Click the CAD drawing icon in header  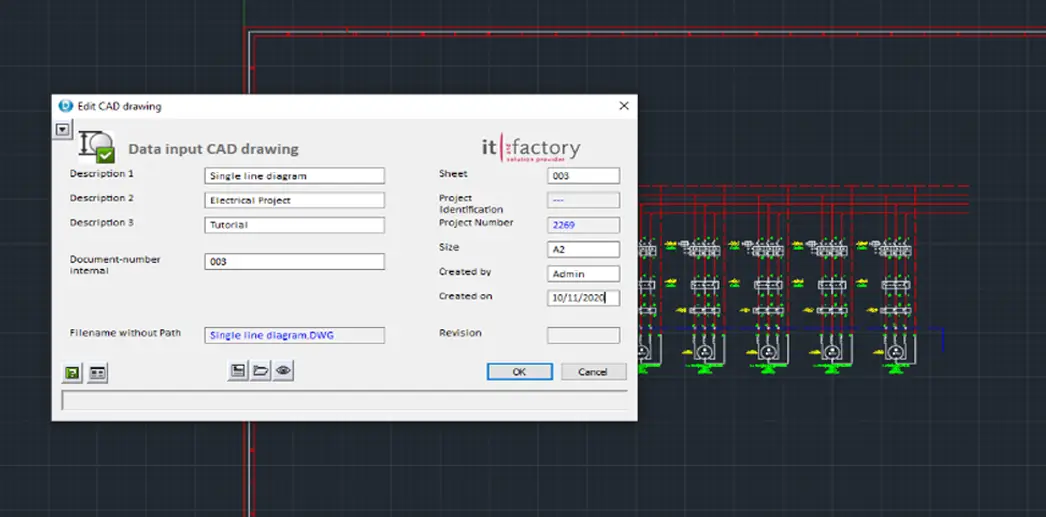(97, 147)
